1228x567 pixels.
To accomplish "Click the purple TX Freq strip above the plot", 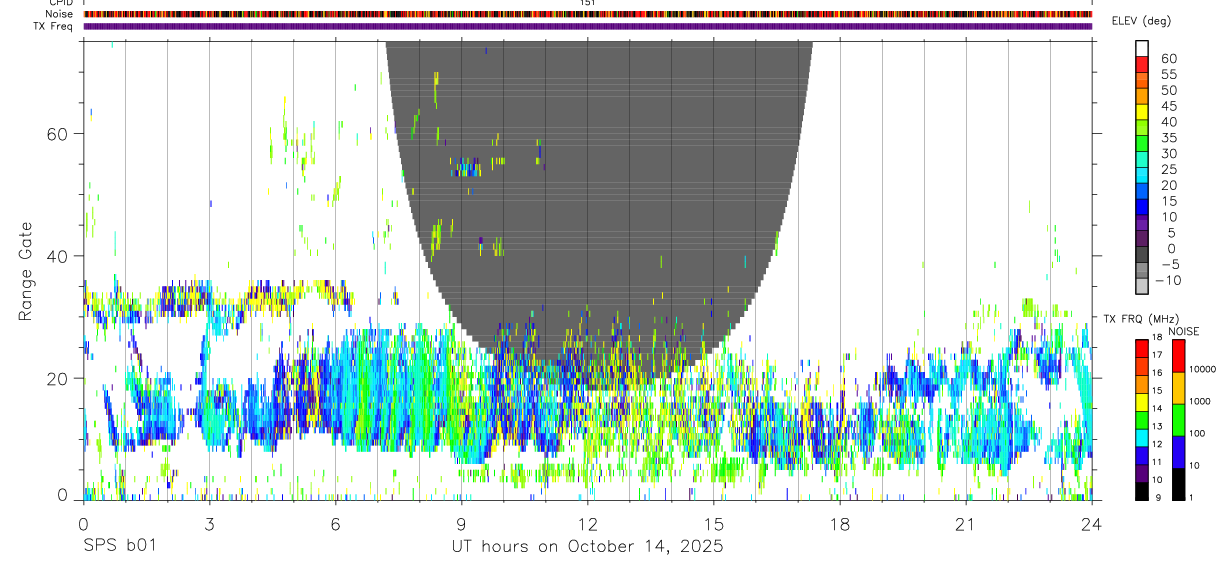I will click(x=588, y=26).
